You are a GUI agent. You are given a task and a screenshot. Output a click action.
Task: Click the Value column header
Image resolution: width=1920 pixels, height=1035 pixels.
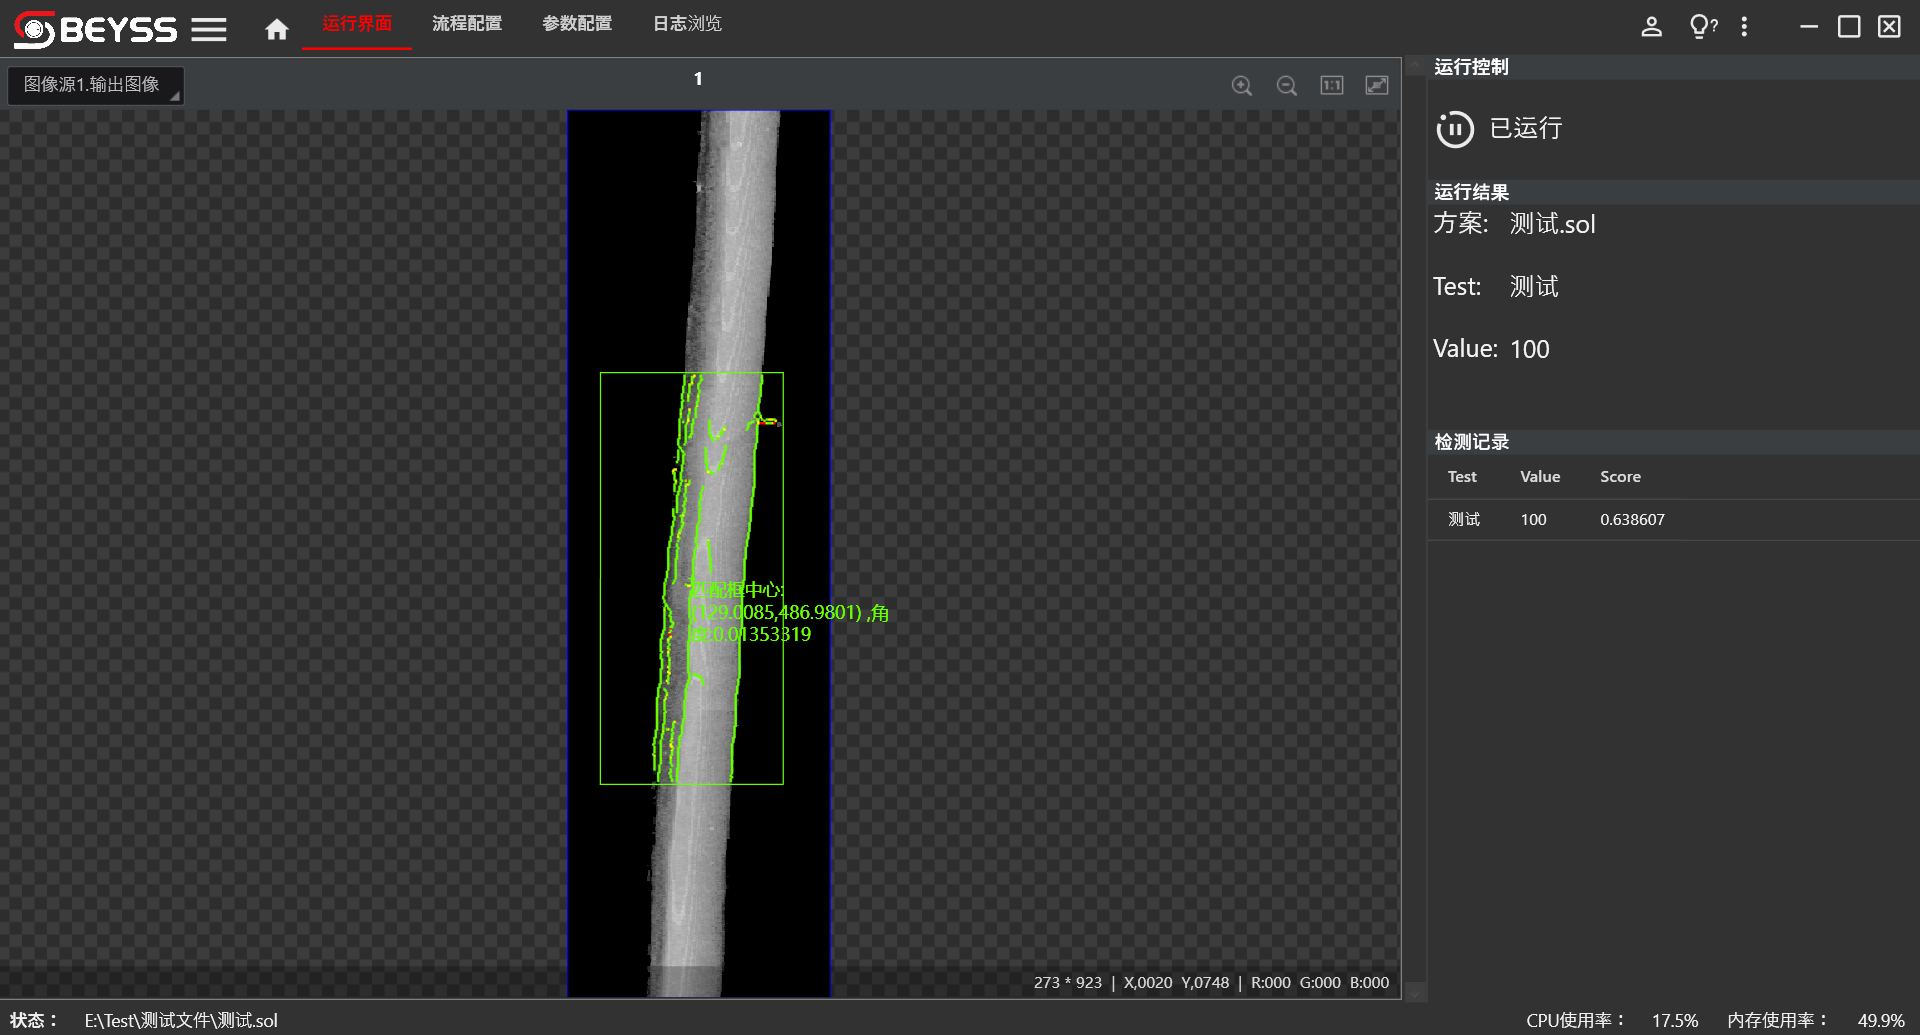tap(1540, 477)
